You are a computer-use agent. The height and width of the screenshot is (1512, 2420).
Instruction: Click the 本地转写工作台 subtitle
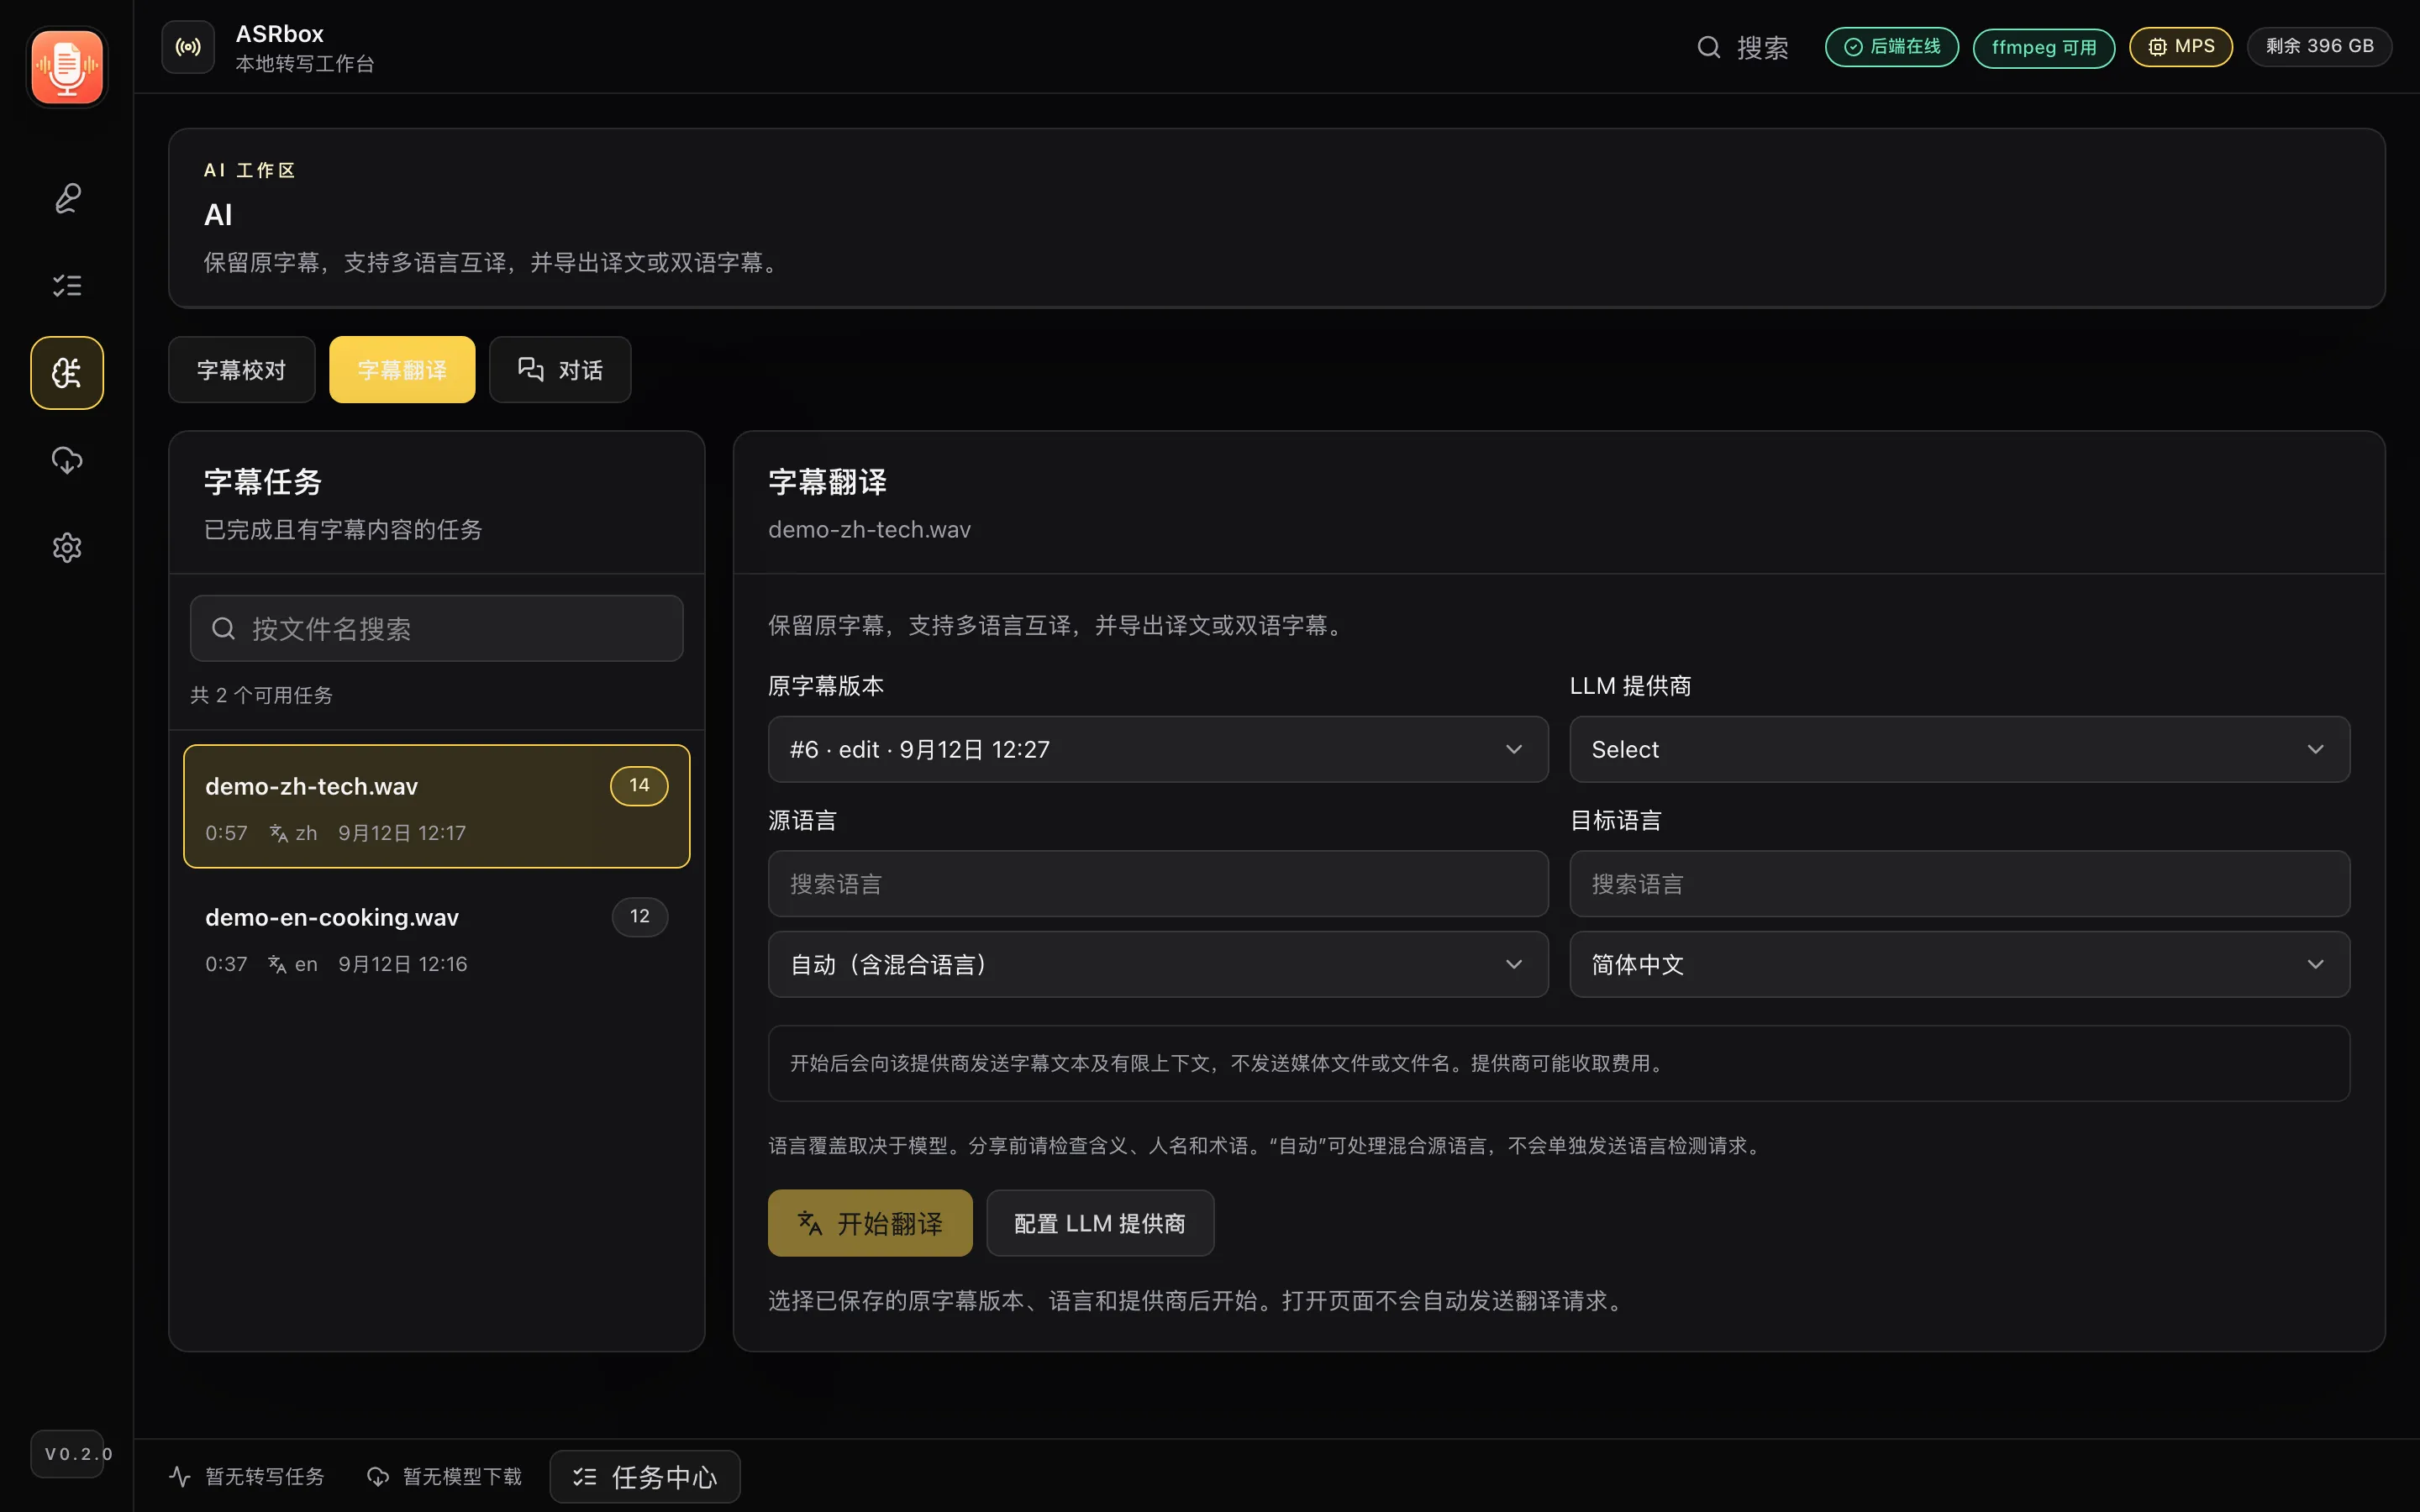click(305, 64)
